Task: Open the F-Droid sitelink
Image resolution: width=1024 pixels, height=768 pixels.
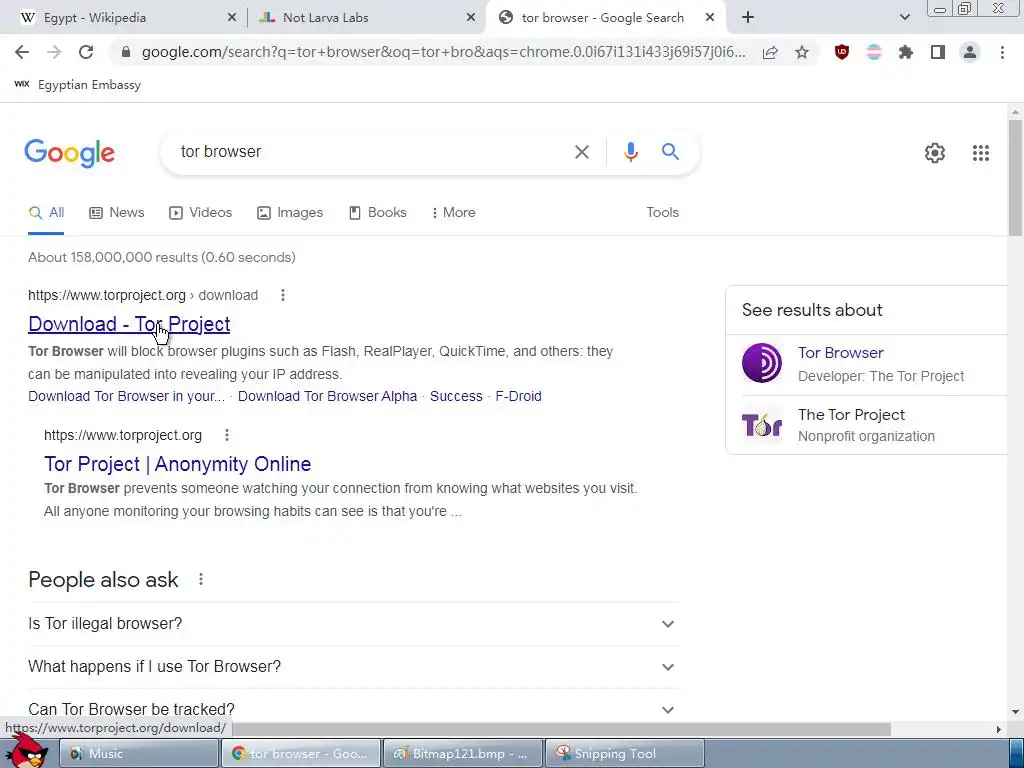Action: tap(518, 396)
